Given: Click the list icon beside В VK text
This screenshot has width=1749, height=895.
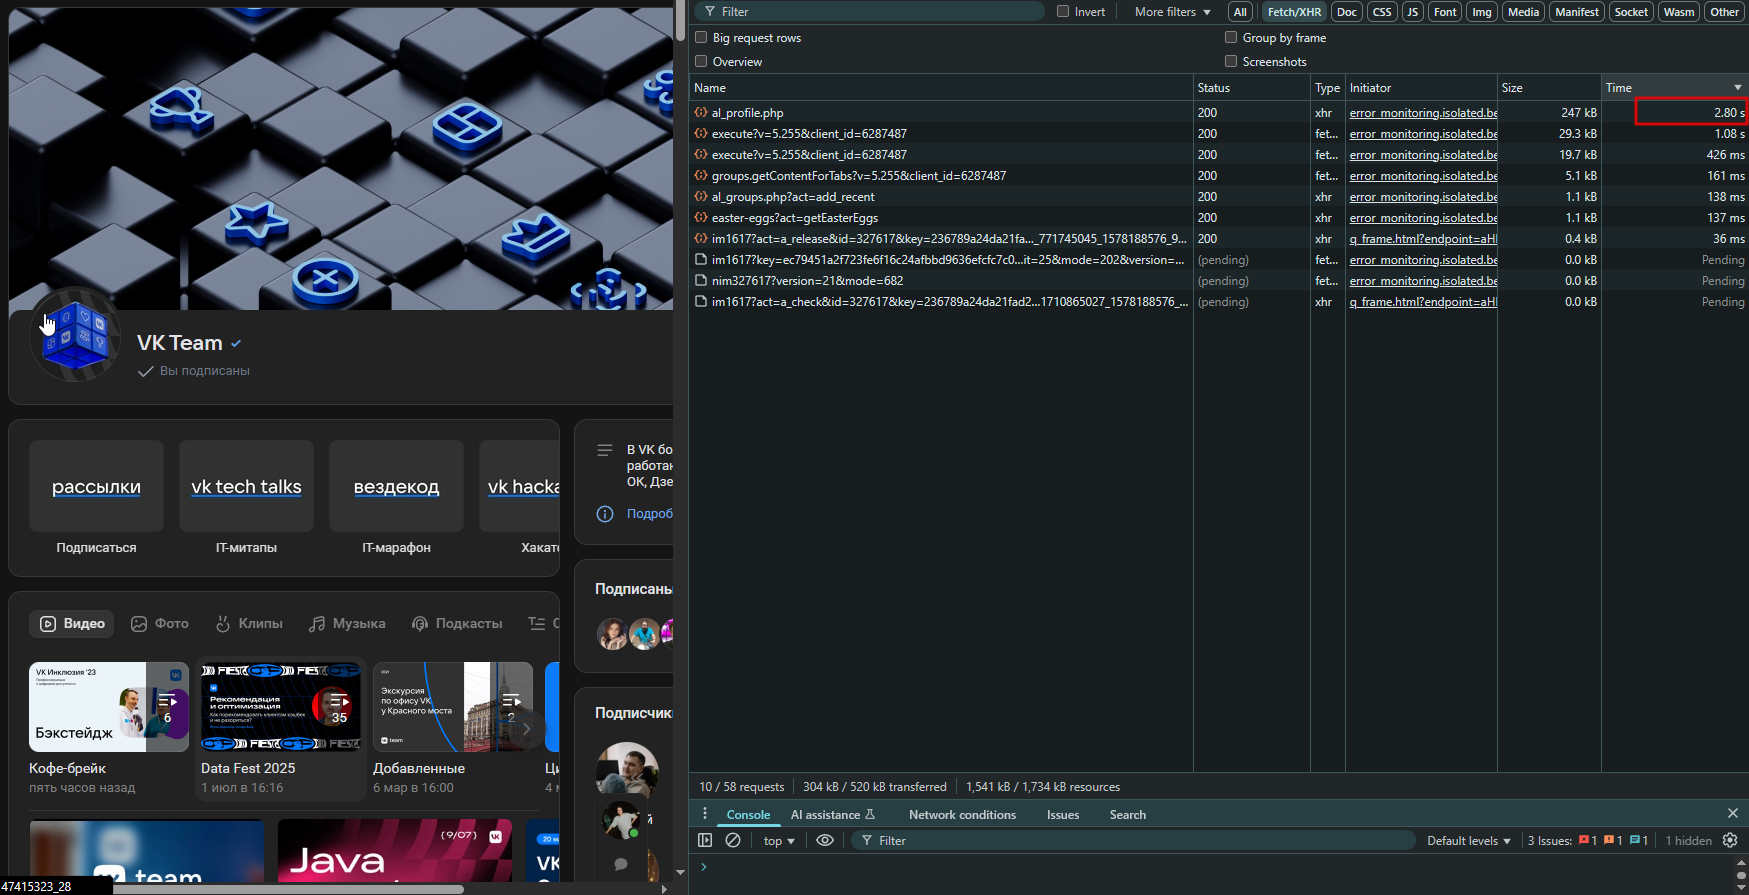Looking at the screenshot, I should pos(605,450).
